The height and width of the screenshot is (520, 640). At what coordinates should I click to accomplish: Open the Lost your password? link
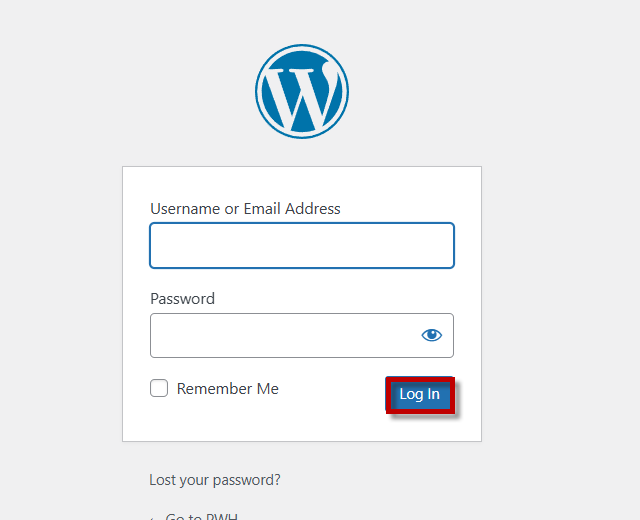point(214,480)
